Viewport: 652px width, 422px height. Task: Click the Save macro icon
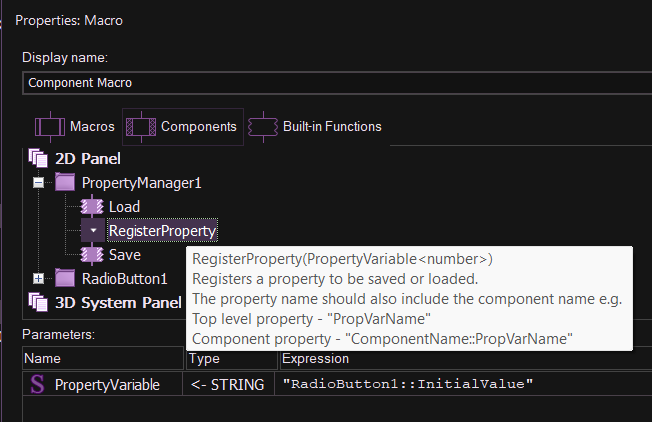pos(92,255)
